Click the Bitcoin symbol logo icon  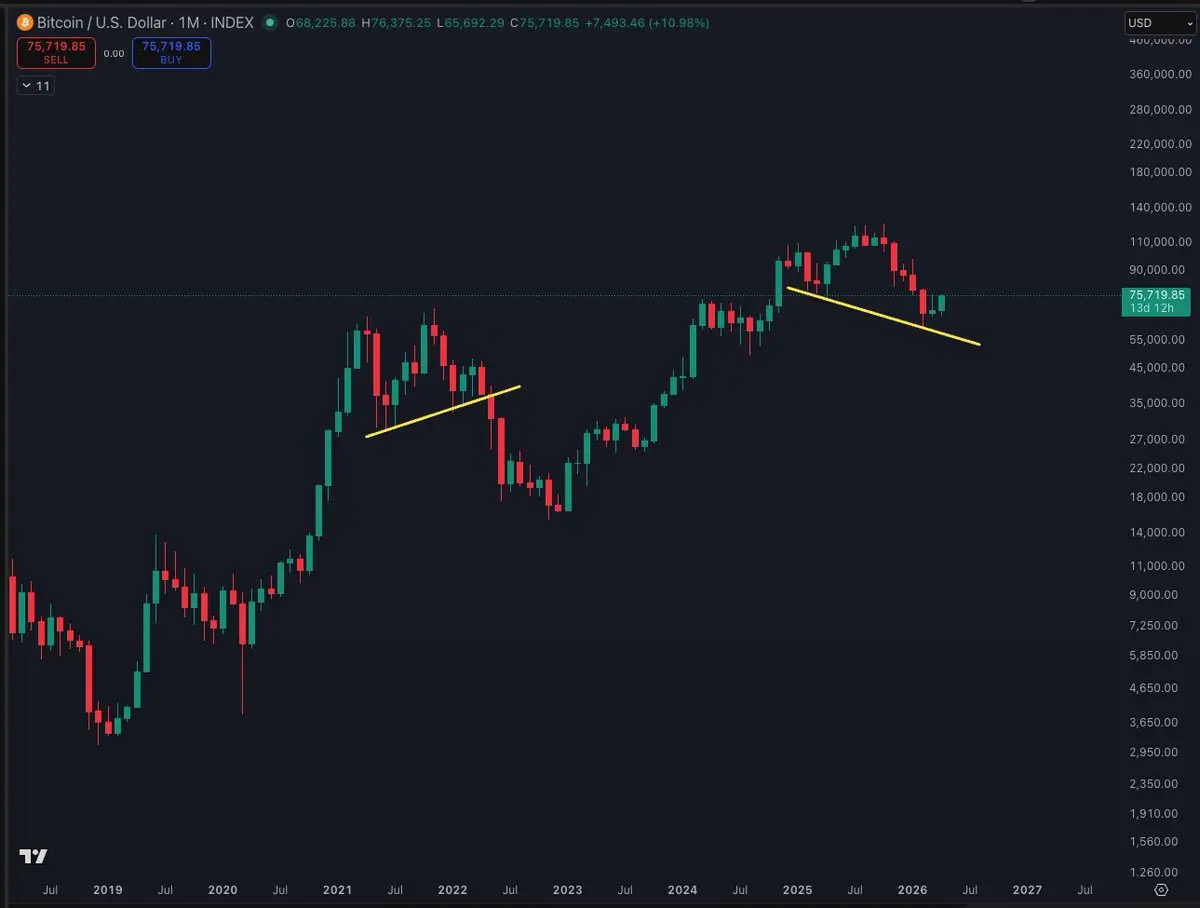pos(25,22)
